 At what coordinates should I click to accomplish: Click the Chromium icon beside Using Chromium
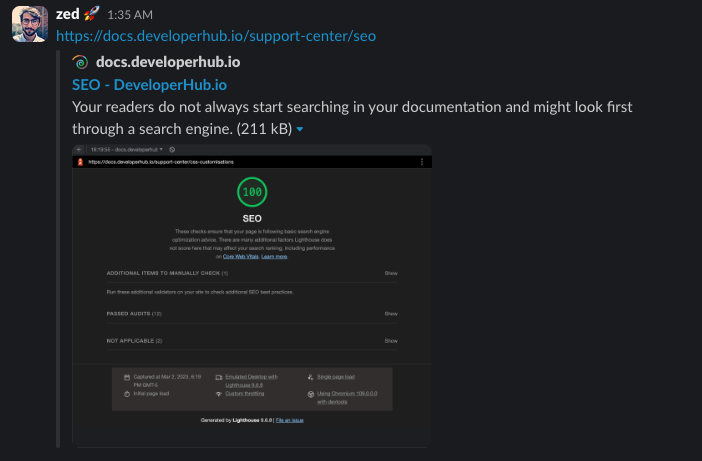(x=311, y=394)
